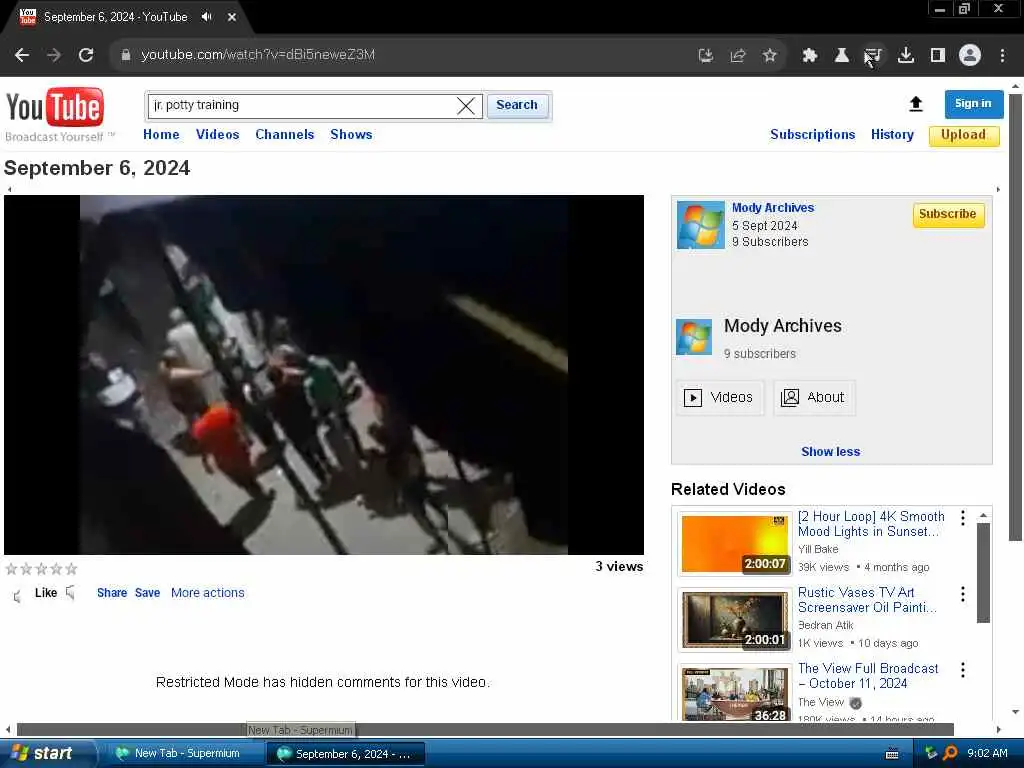The image size is (1024, 768).
Task: Click the magnifier icon in system tray
Action: tap(950, 754)
